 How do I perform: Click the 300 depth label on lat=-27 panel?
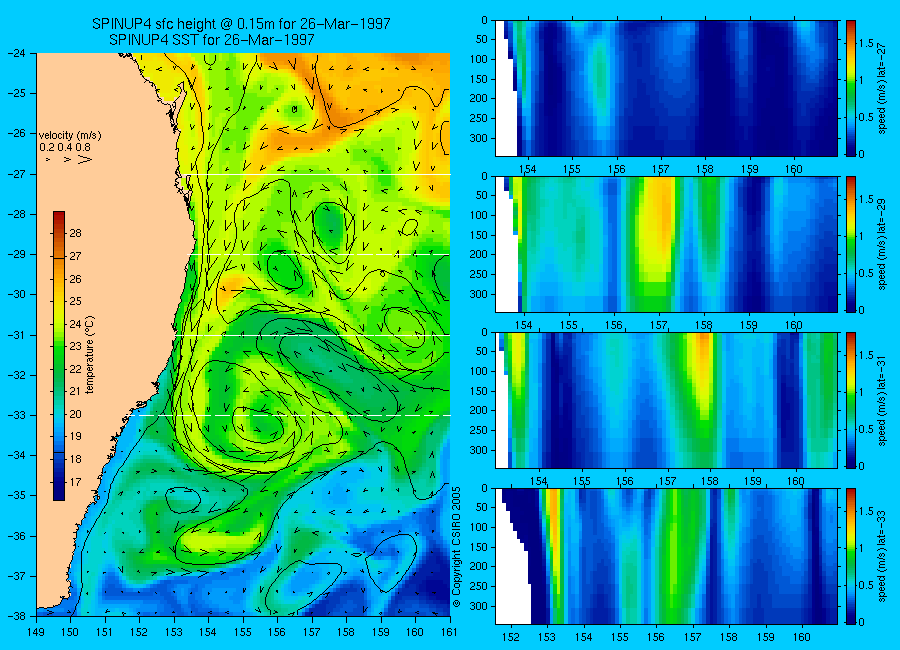click(x=479, y=138)
